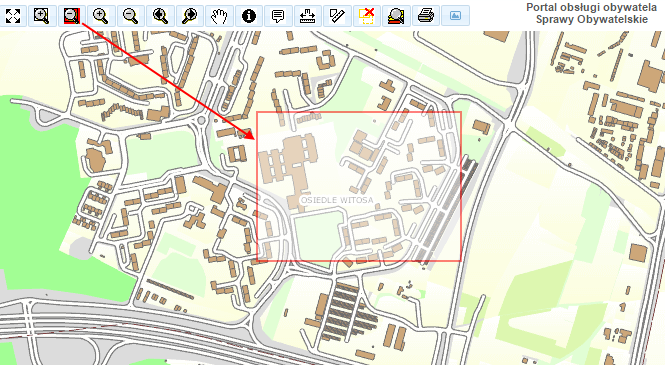Image resolution: width=665 pixels, height=365 pixels.
Task: Select the zoom in by rectangle tool
Action: [x=42, y=16]
